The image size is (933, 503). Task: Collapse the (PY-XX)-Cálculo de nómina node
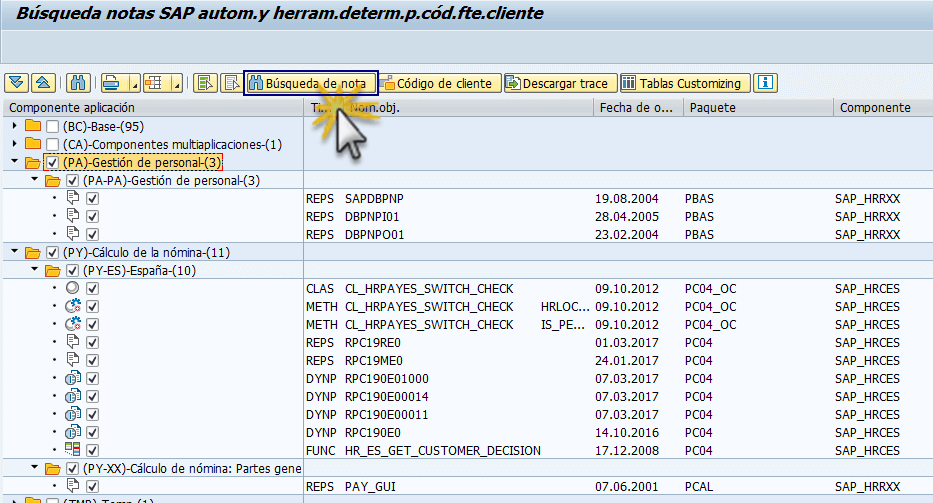(x=35, y=467)
